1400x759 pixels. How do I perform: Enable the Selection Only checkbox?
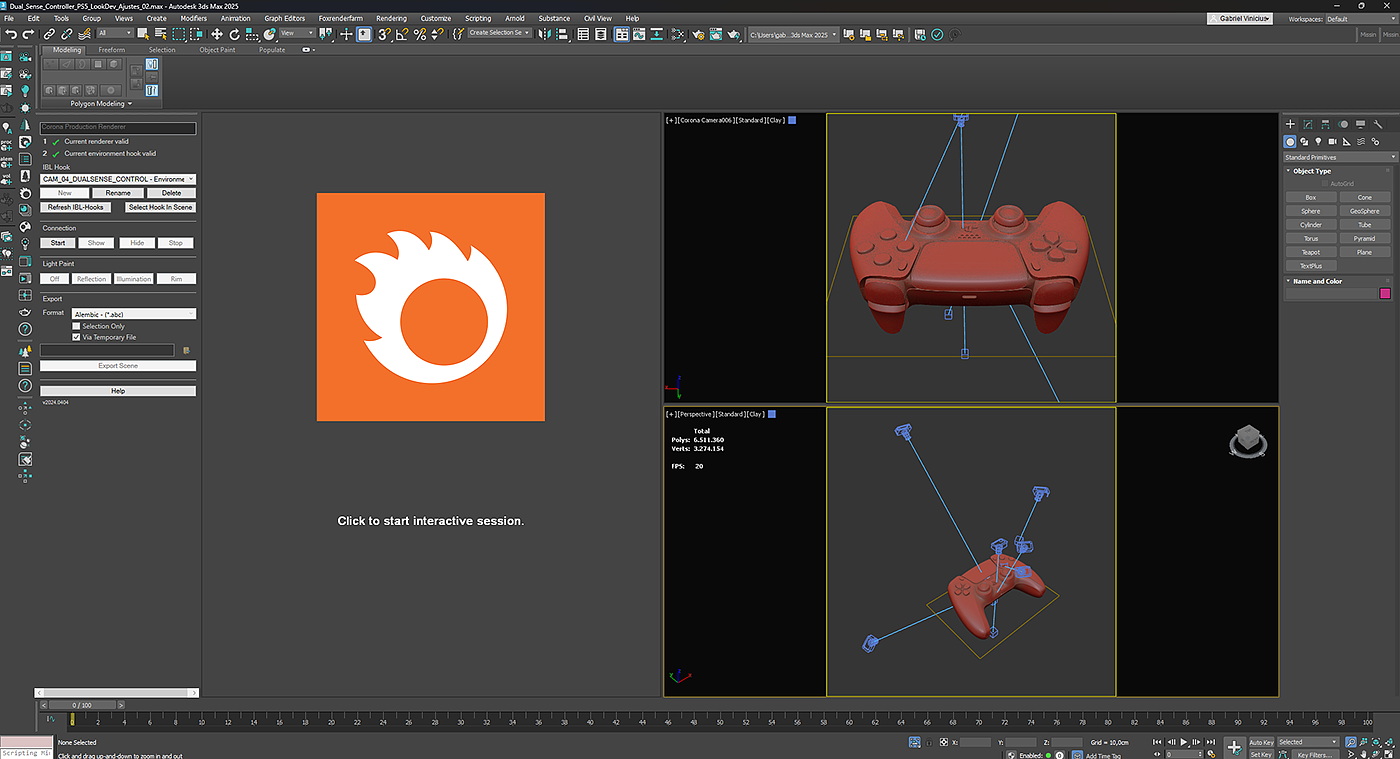(76, 326)
